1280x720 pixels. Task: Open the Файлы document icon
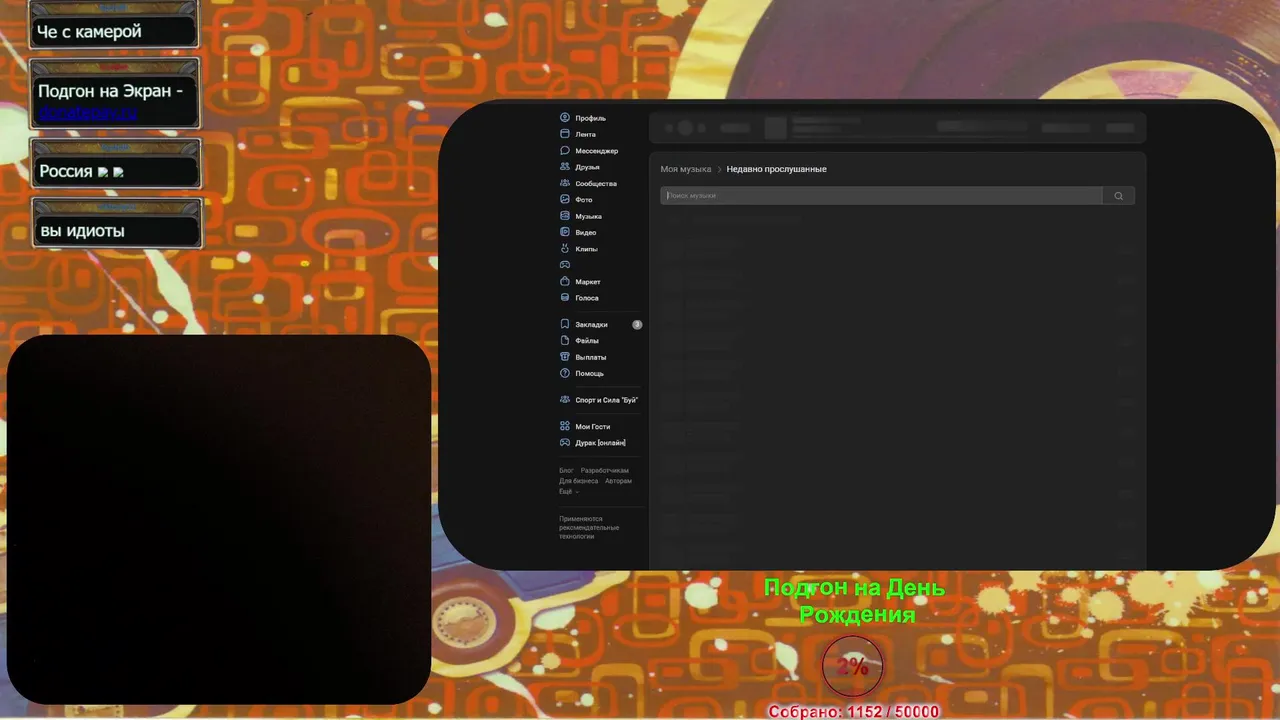click(x=565, y=341)
